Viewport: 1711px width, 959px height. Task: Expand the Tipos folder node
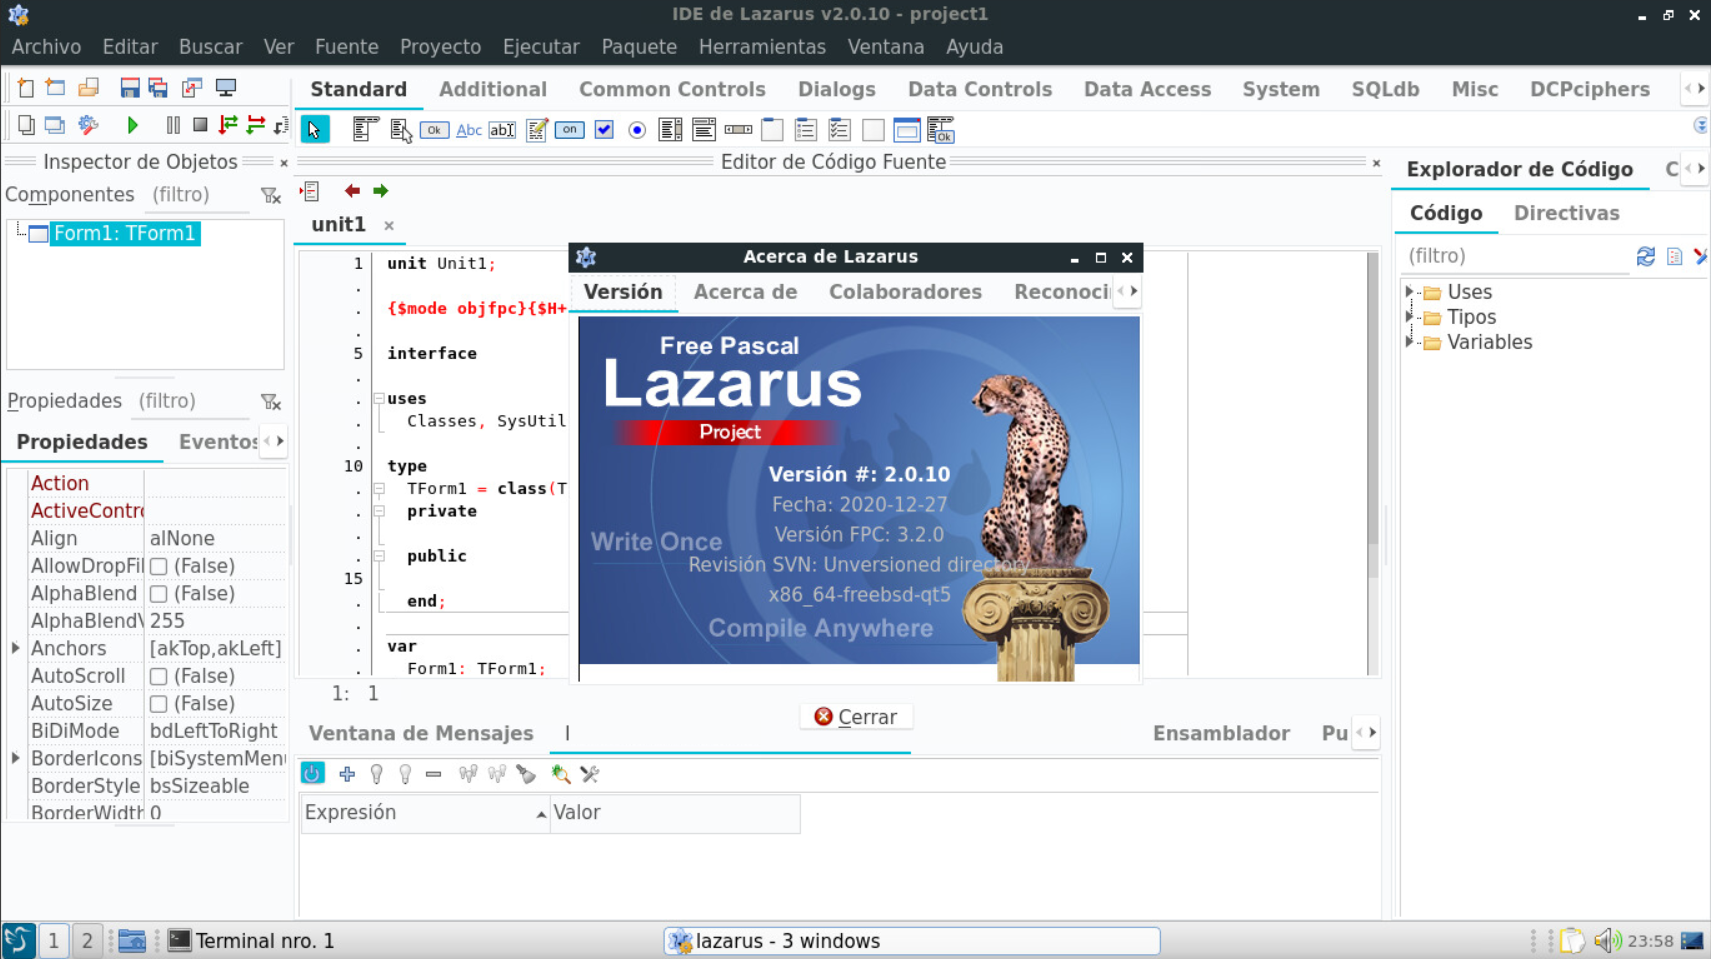[x=1409, y=316]
